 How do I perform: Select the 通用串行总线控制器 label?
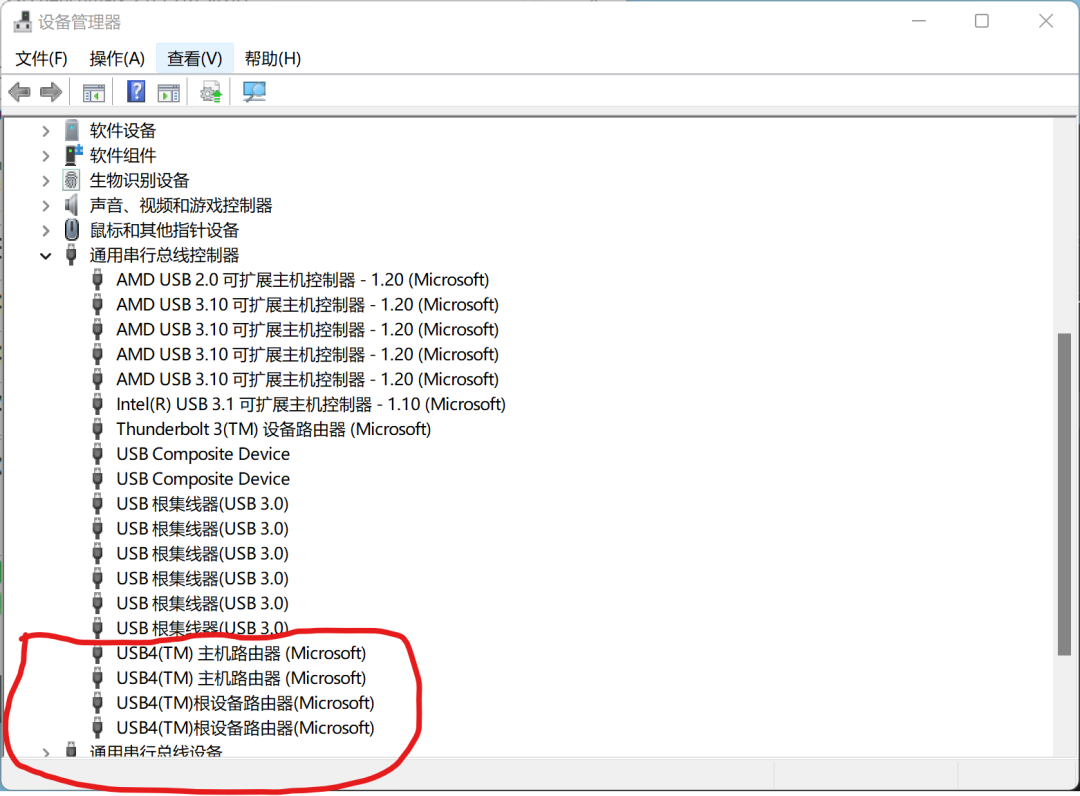(x=164, y=255)
